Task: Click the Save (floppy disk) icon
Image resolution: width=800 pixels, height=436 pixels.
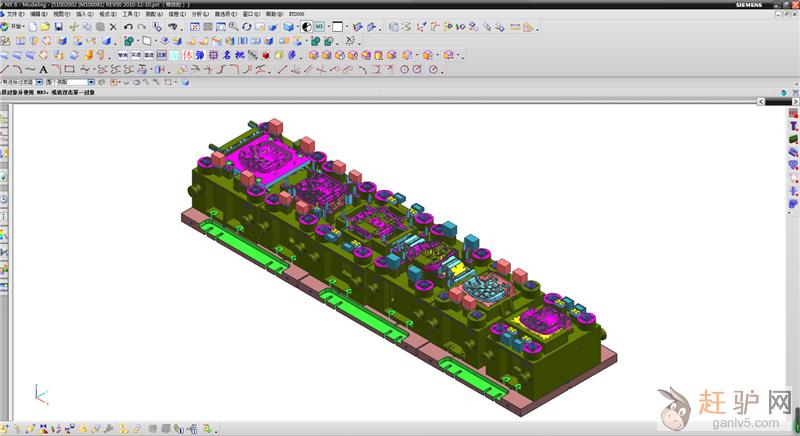Action: click(59, 27)
